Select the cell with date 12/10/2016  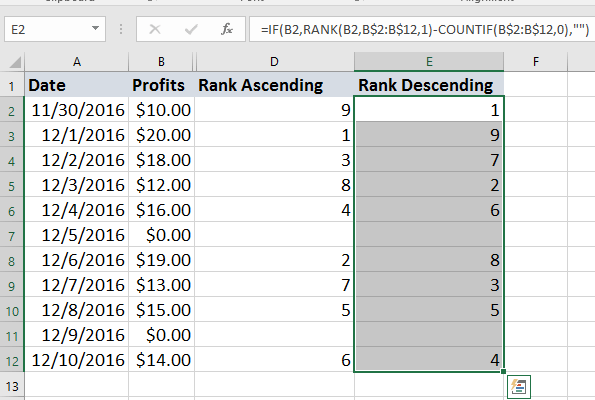pyautogui.click(x=77, y=360)
